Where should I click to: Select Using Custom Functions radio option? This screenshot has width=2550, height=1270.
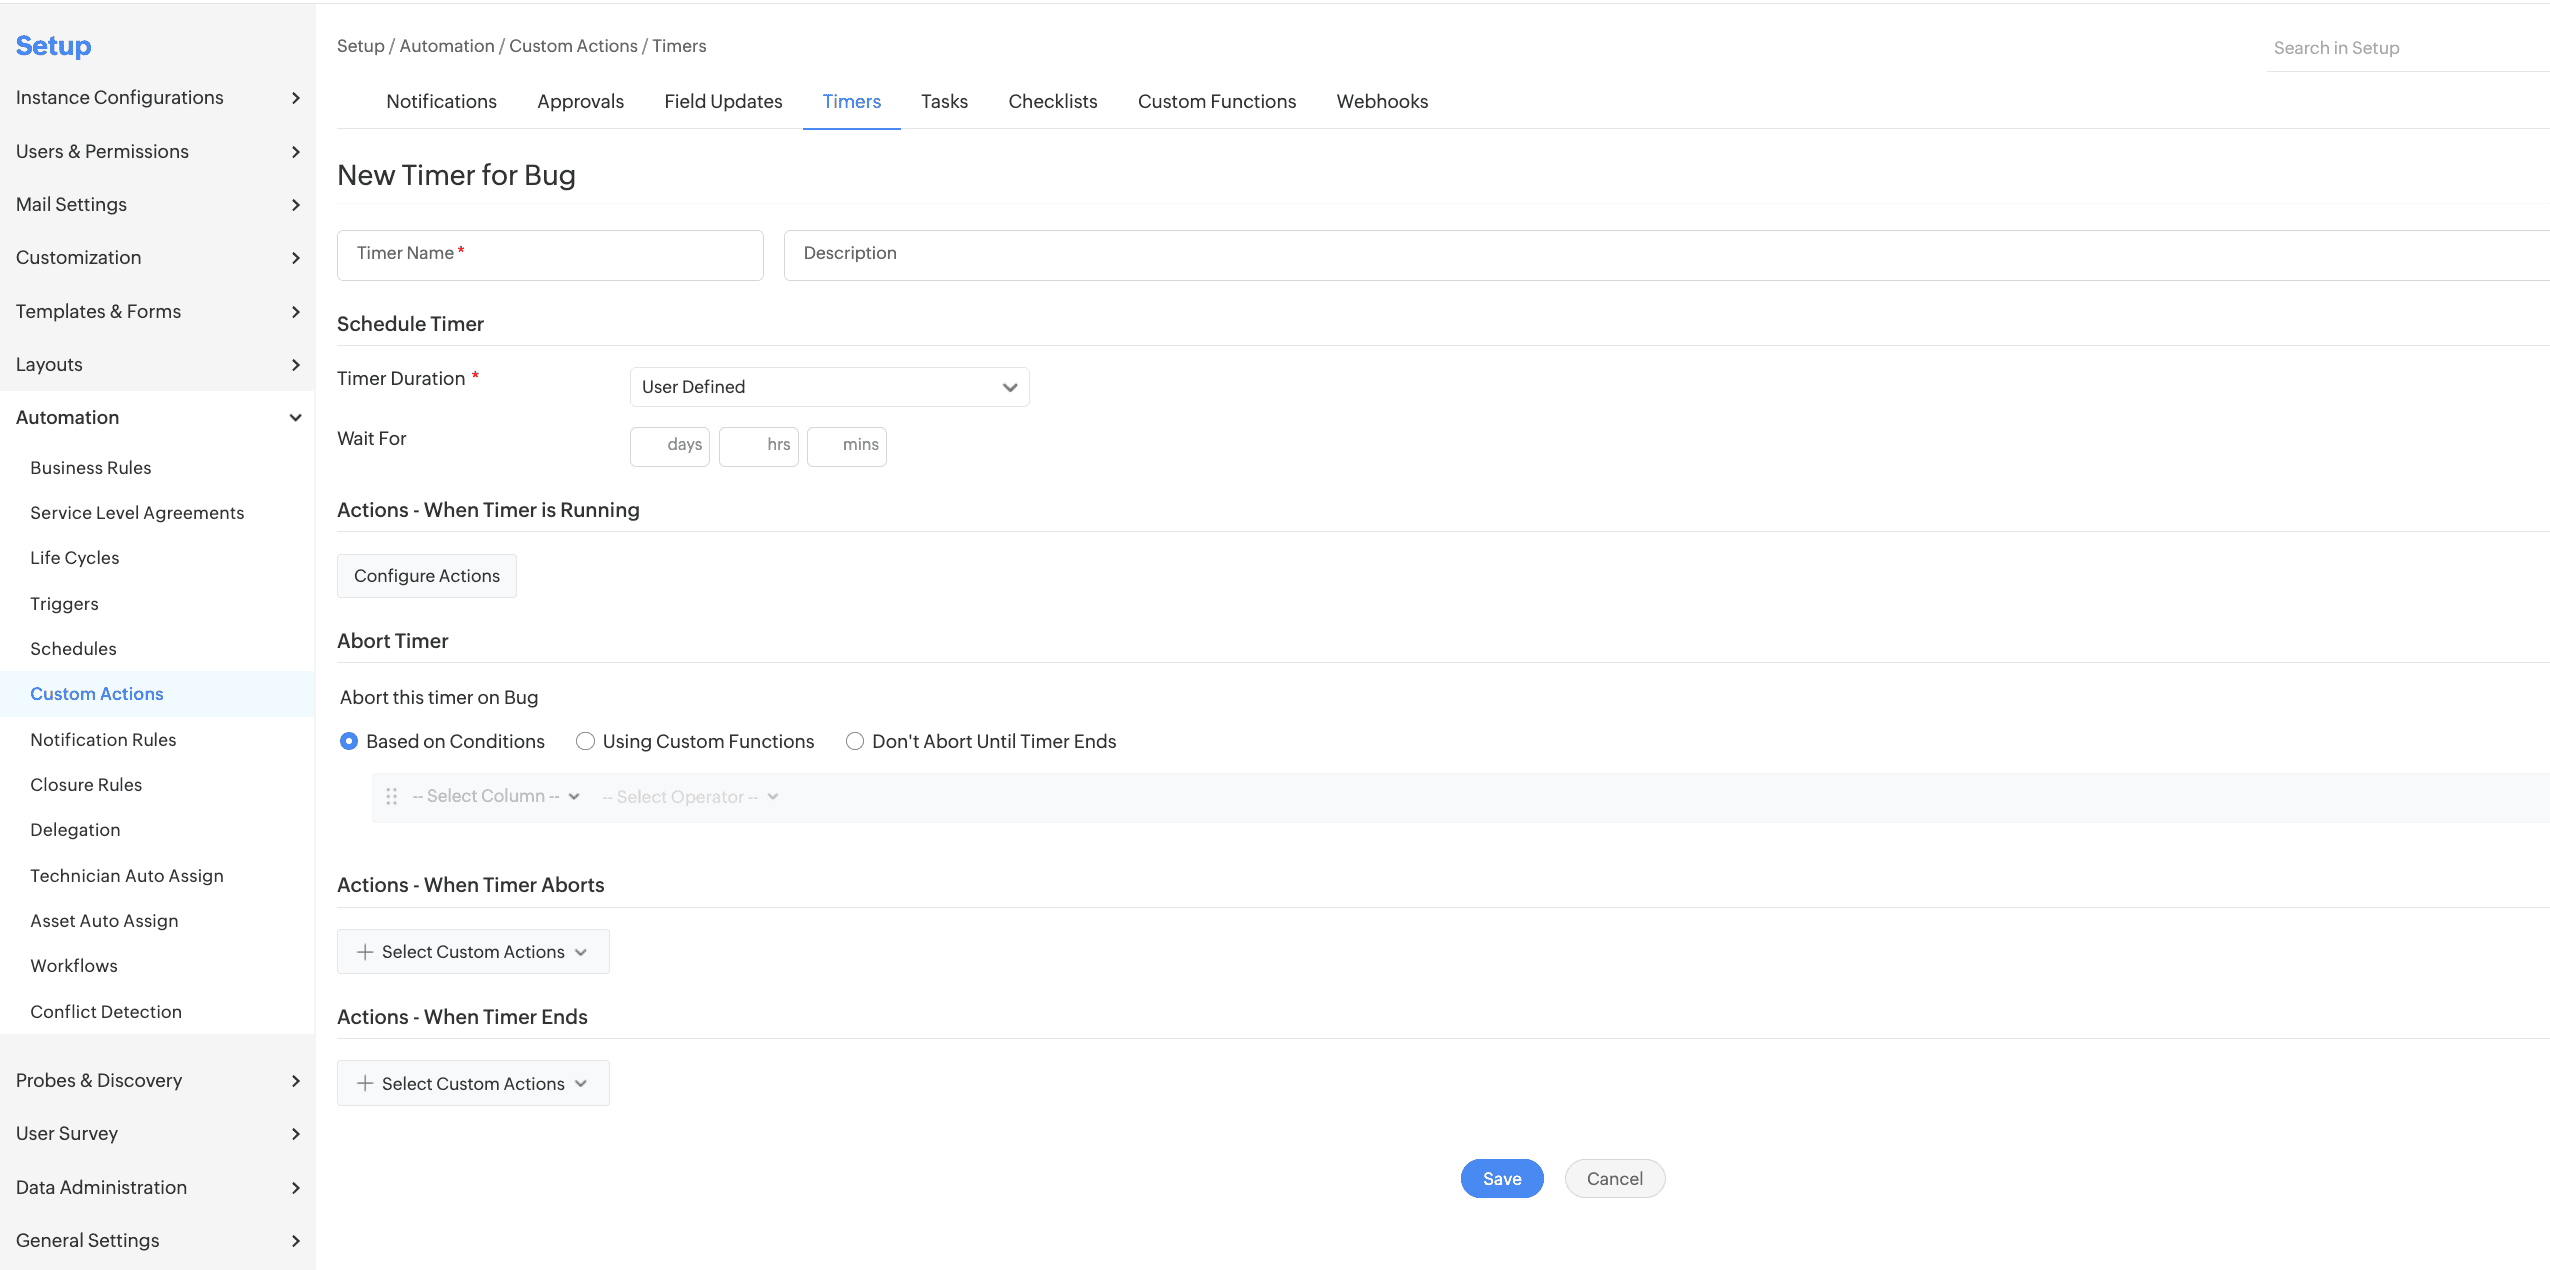586,742
